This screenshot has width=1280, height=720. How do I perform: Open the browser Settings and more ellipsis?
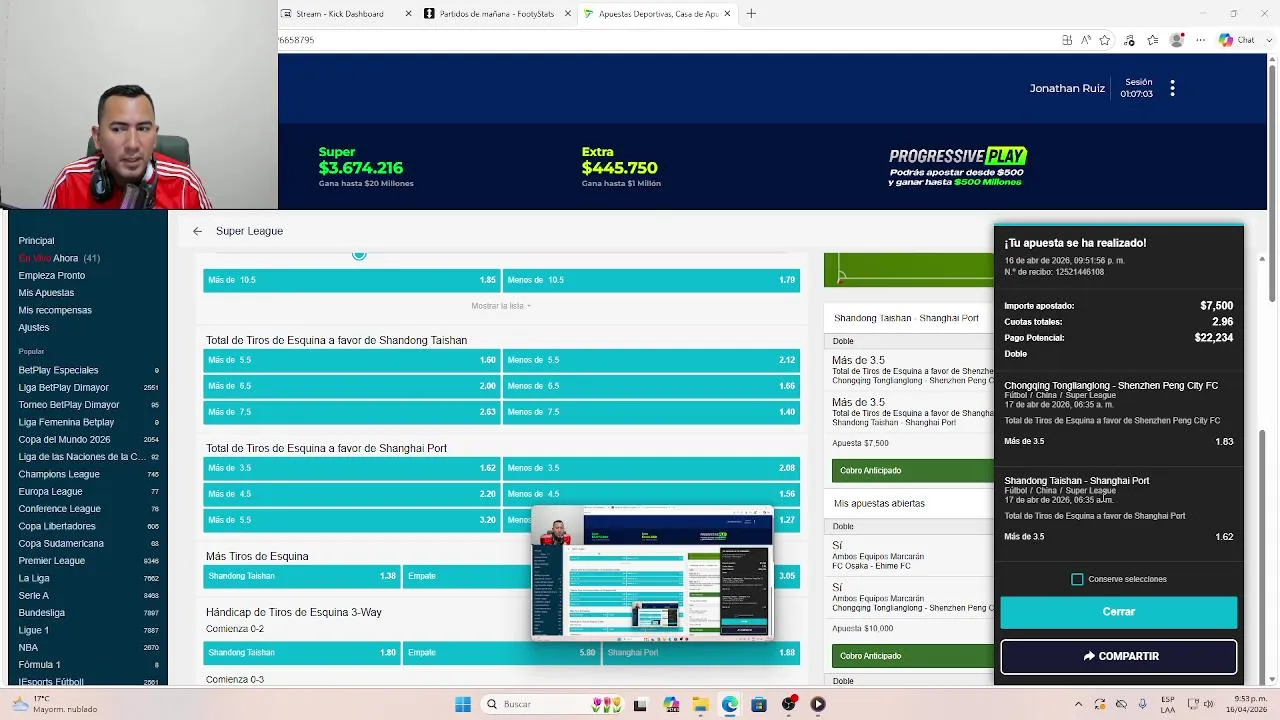(1199, 40)
